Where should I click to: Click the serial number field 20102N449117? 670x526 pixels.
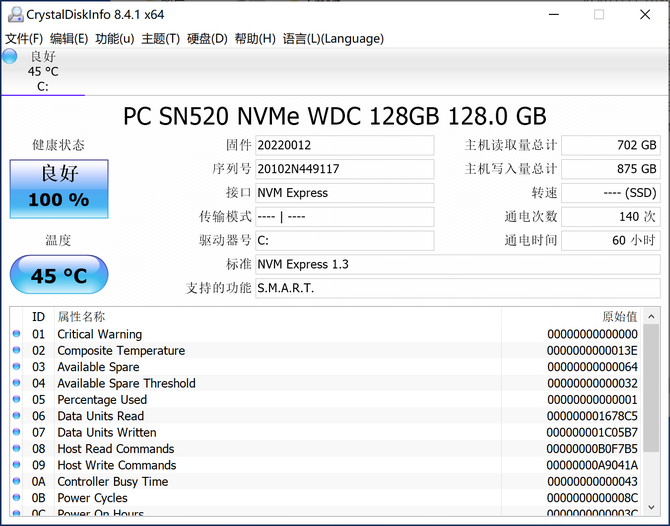coord(344,169)
